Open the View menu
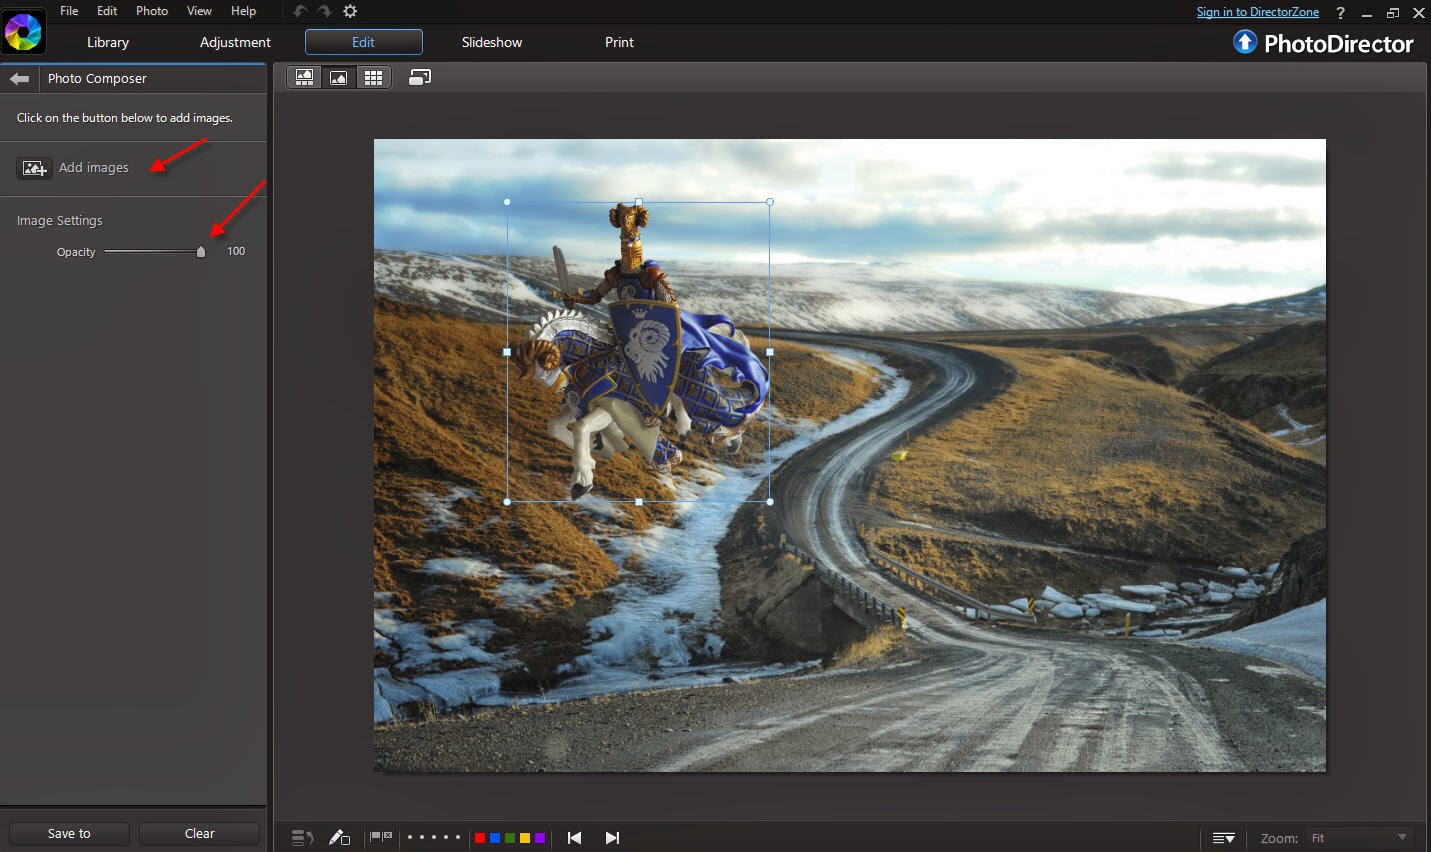Screen dimensions: 1431x852 [199, 11]
